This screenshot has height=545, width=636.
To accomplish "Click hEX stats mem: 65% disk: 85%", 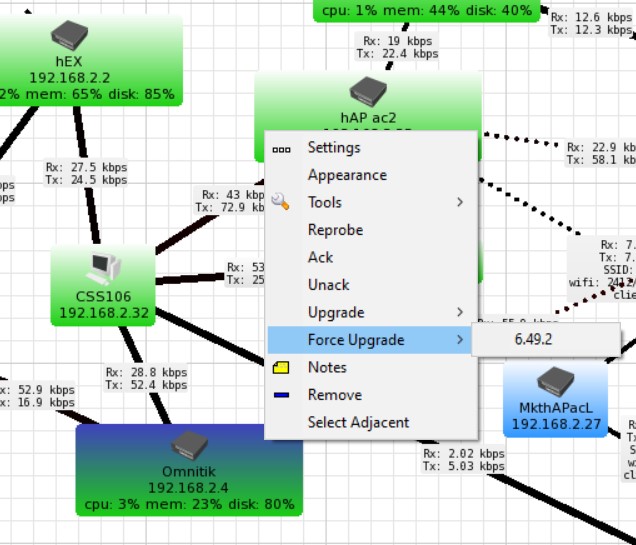I will point(100,94).
